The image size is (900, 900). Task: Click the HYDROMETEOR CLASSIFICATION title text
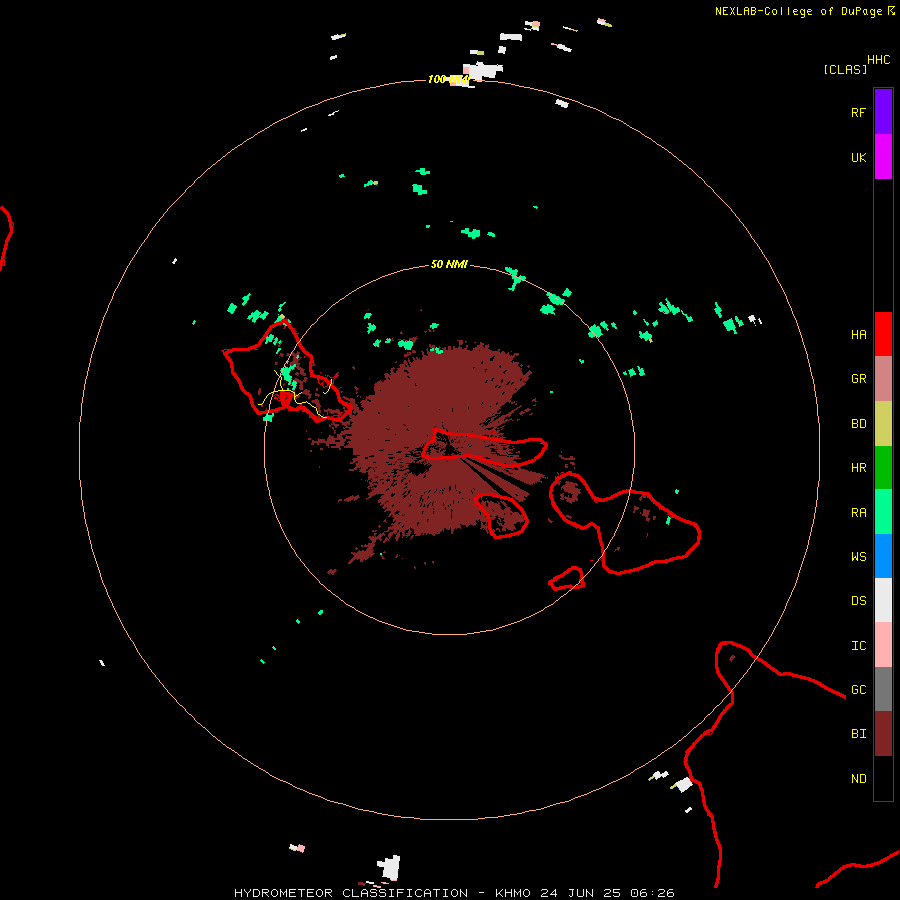click(351, 893)
